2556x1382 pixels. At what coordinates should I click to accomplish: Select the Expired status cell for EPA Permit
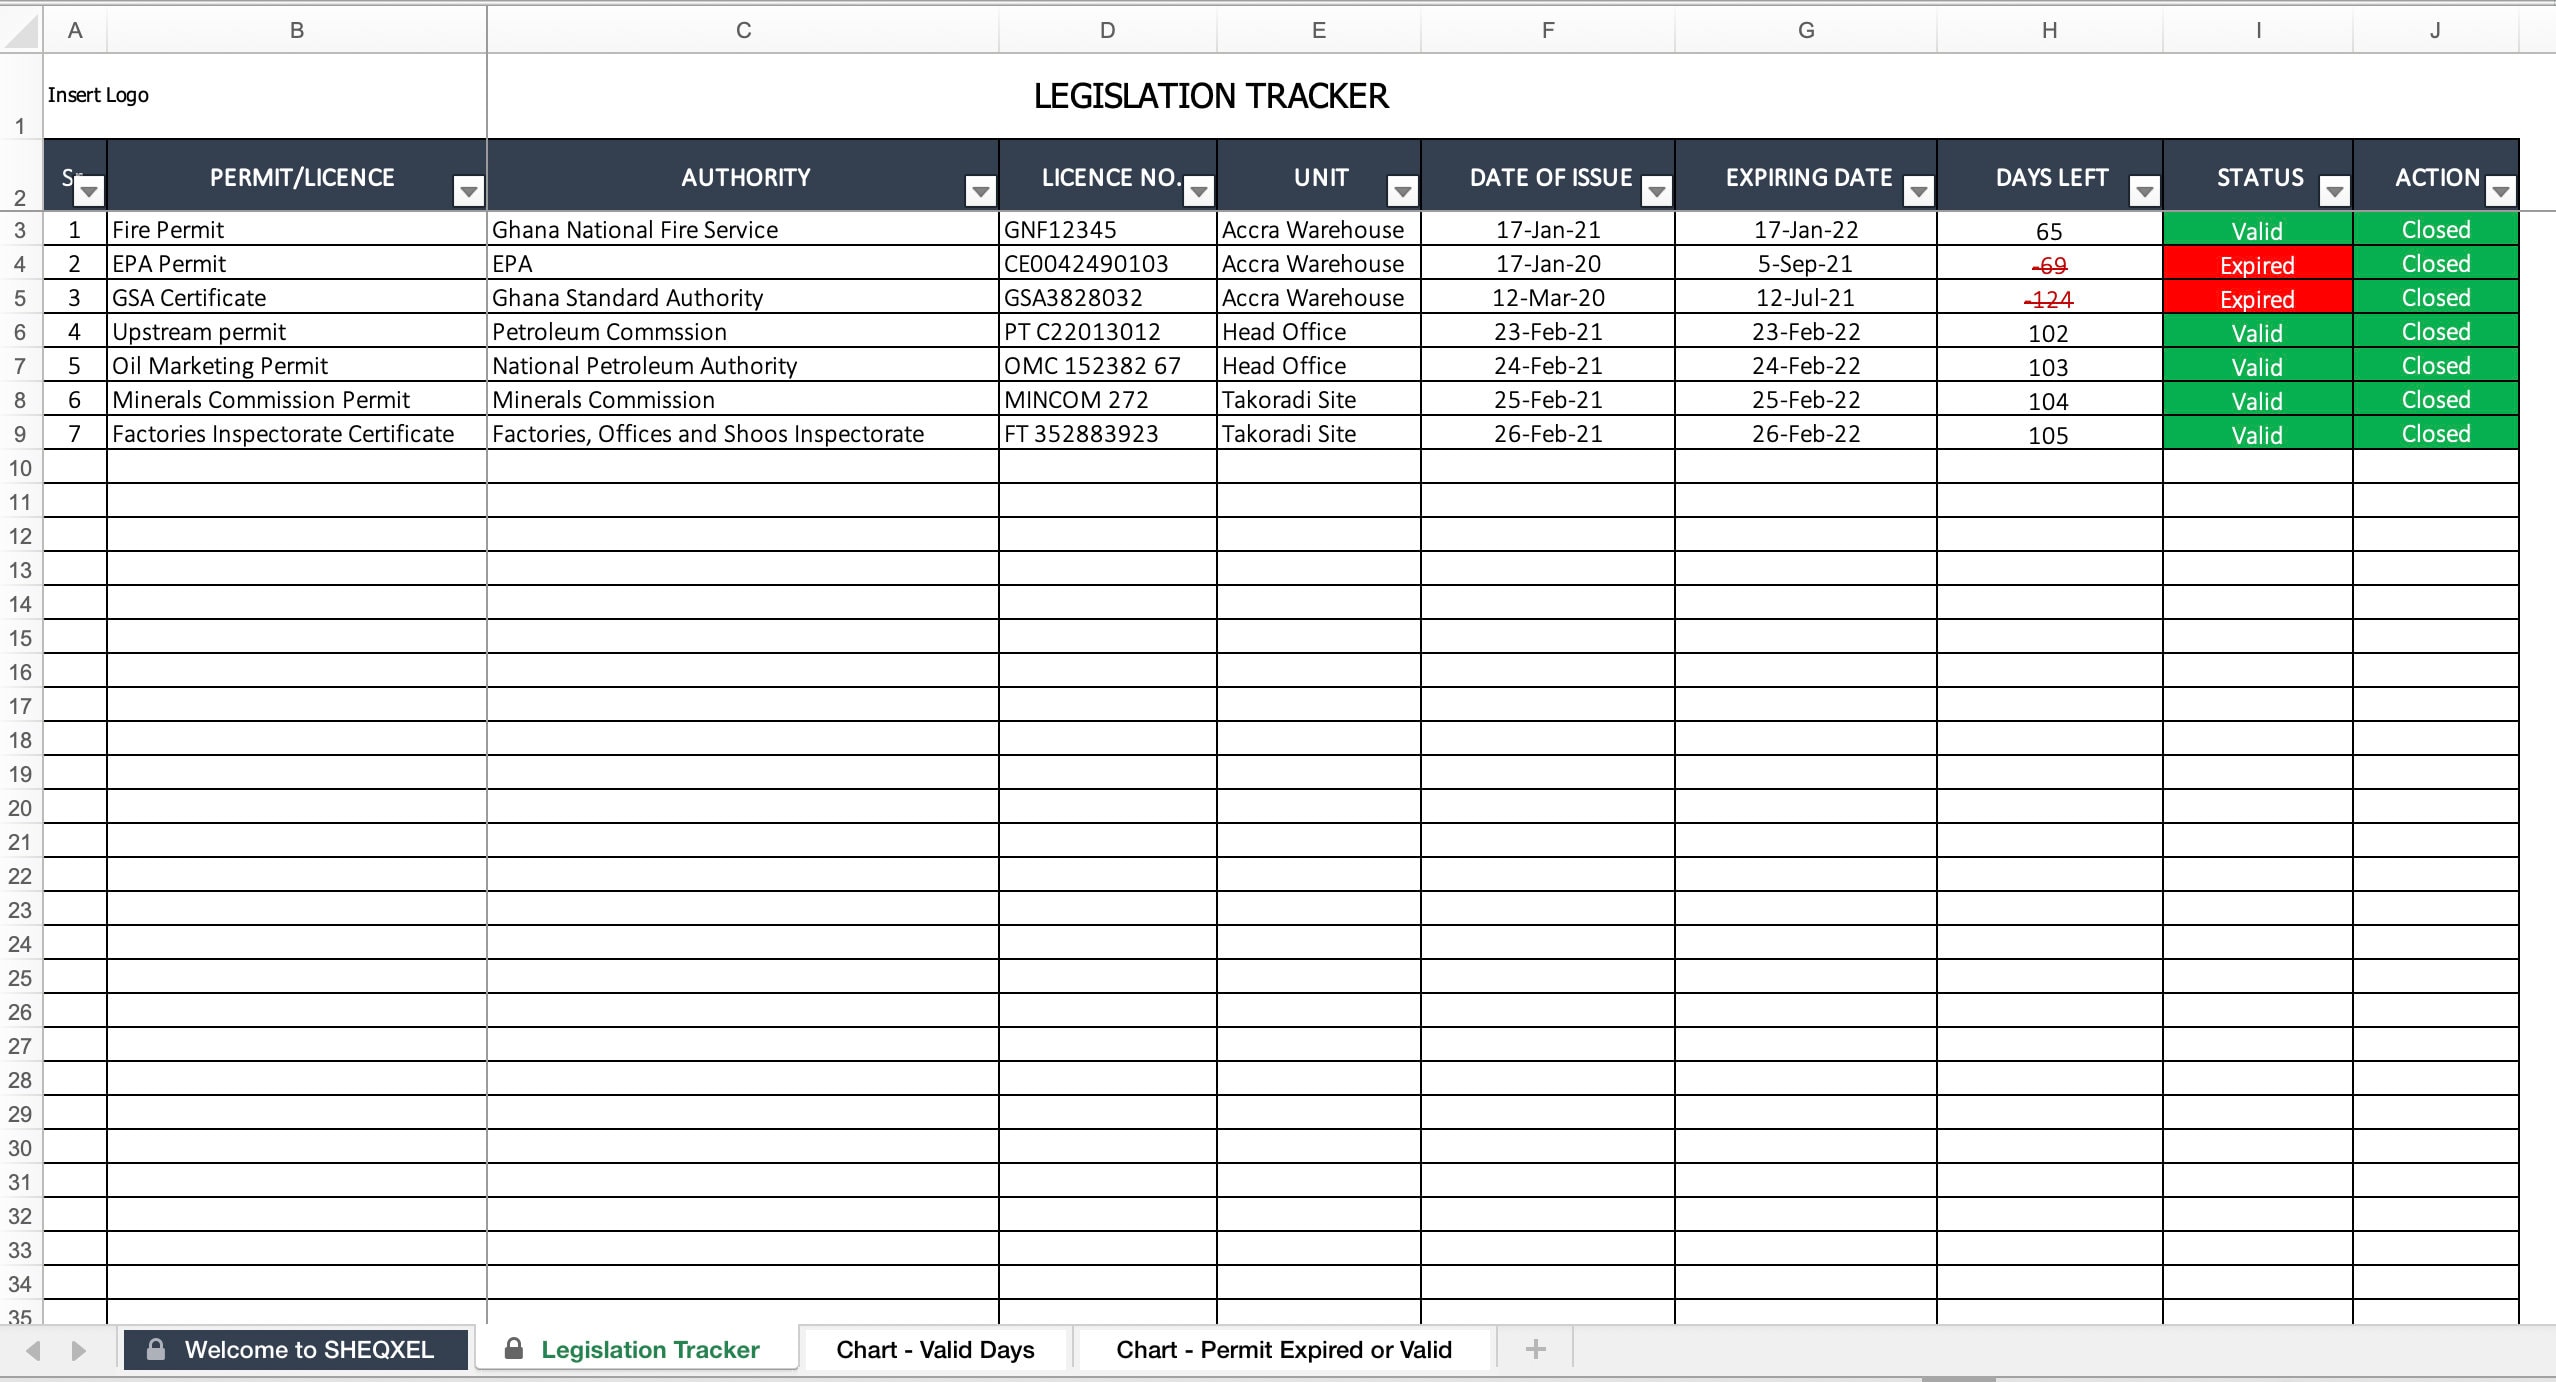point(2257,263)
